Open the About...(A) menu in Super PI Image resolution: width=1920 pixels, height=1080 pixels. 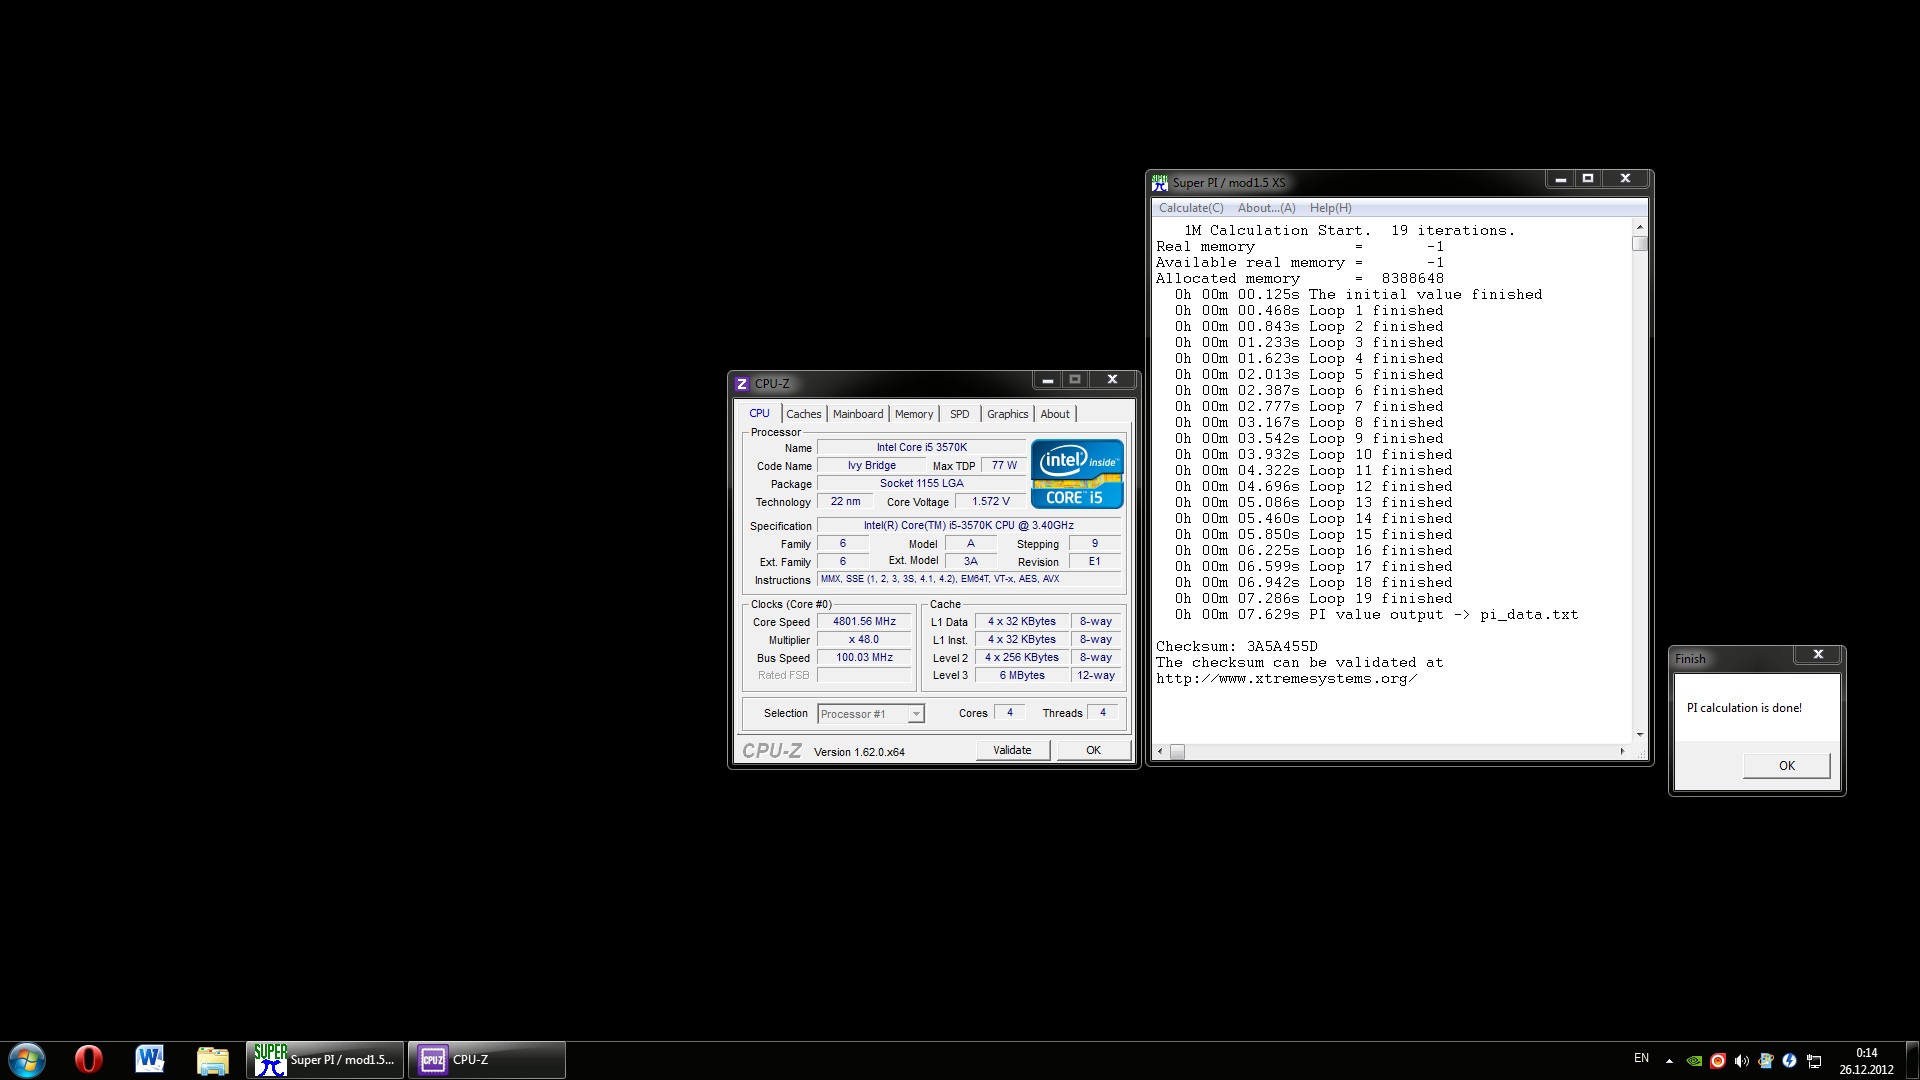pos(1266,208)
